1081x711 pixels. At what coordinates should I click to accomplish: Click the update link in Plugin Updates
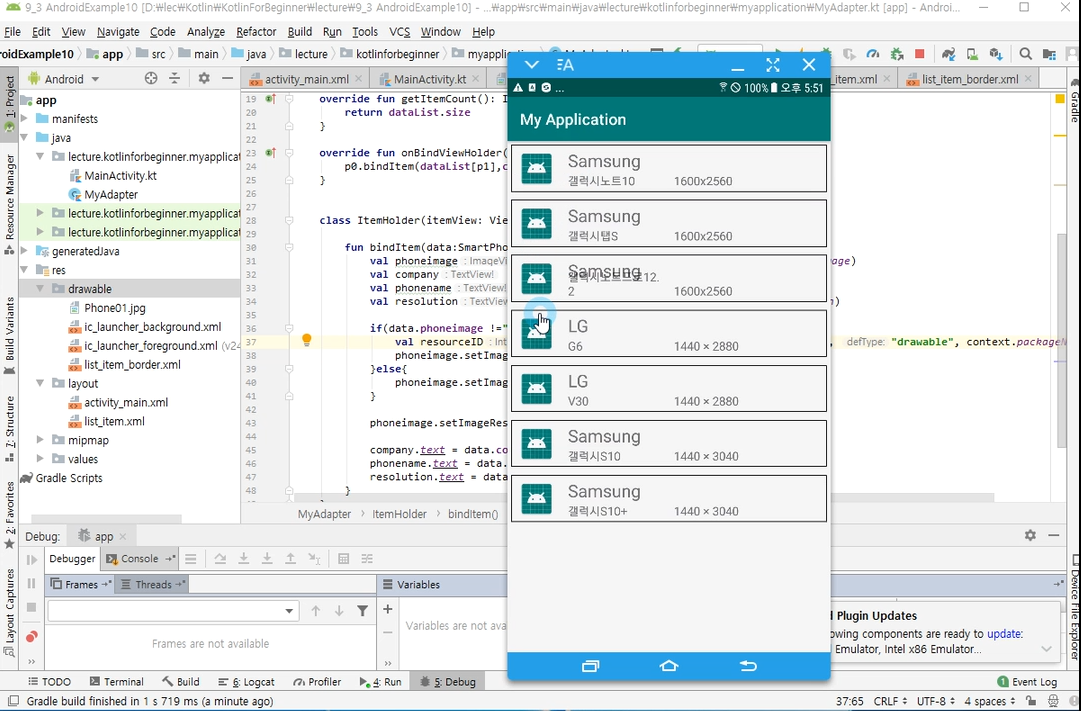pyautogui.click(x=1004, y=634)
